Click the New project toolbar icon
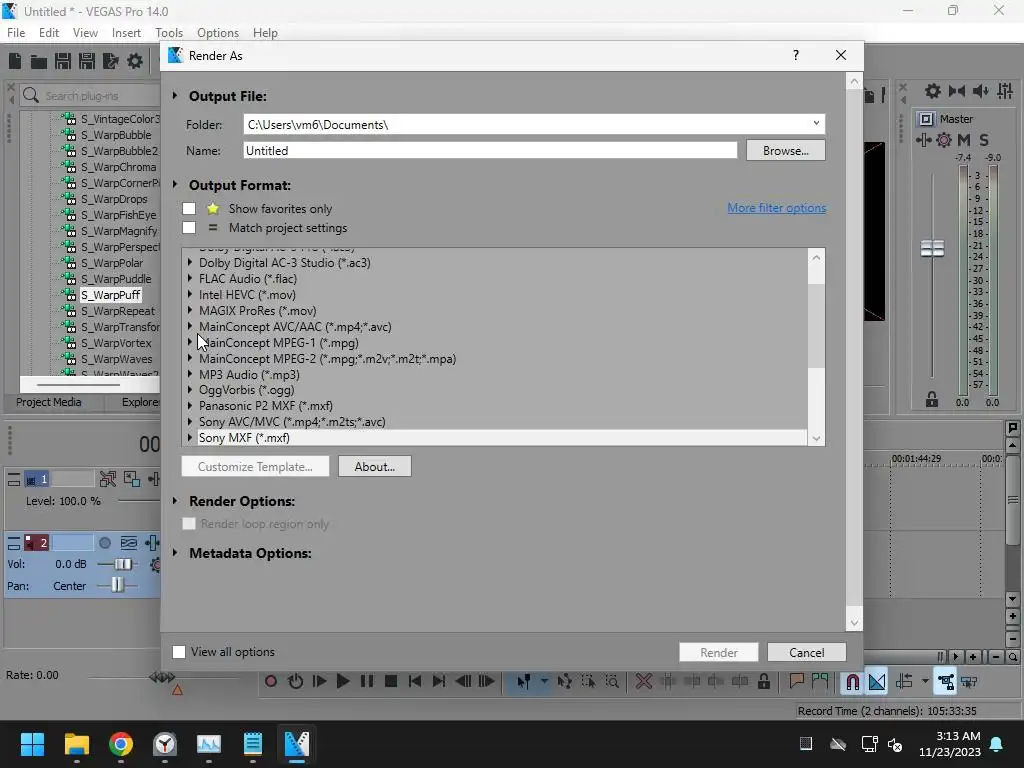The height and width of the screenshot is (768, 1024). click(15, 61)
